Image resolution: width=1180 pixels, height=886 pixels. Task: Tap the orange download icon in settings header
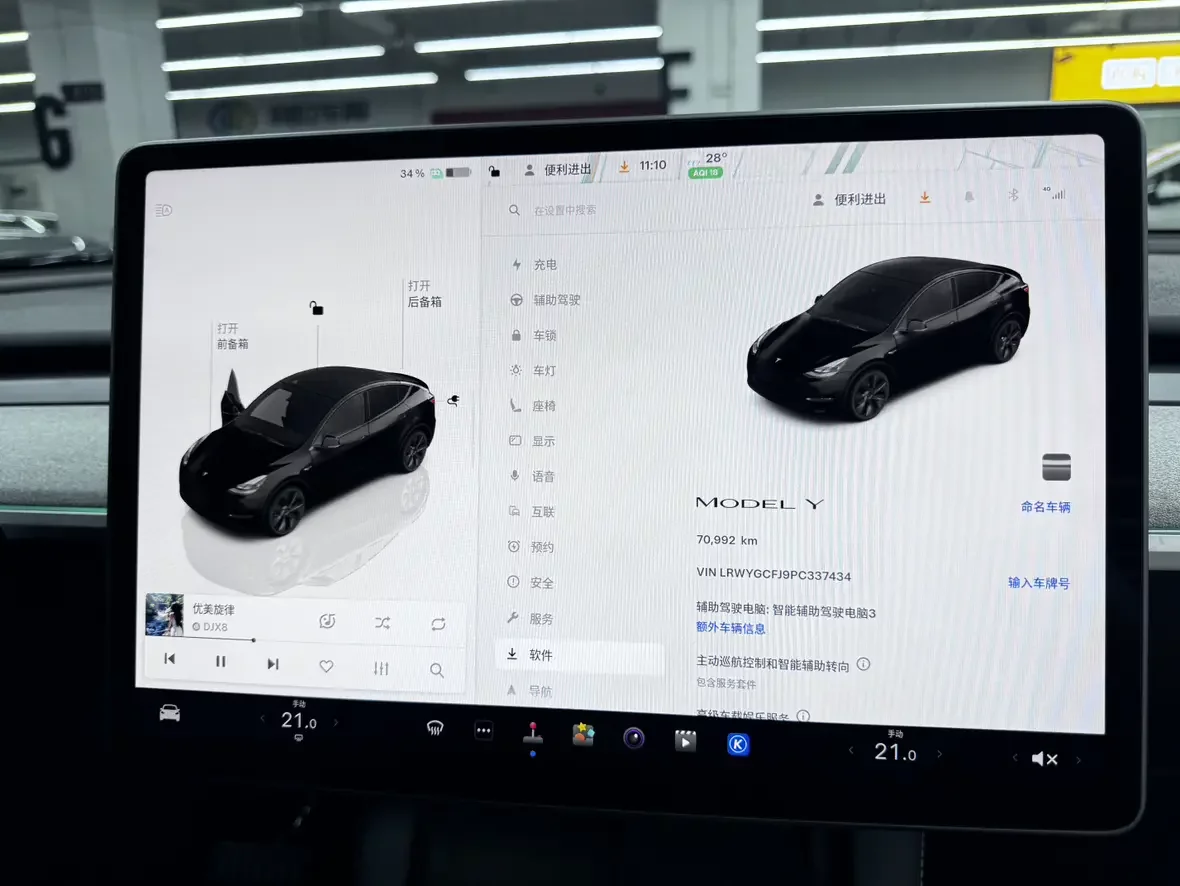pyautogui.click(x=925, y=197)
